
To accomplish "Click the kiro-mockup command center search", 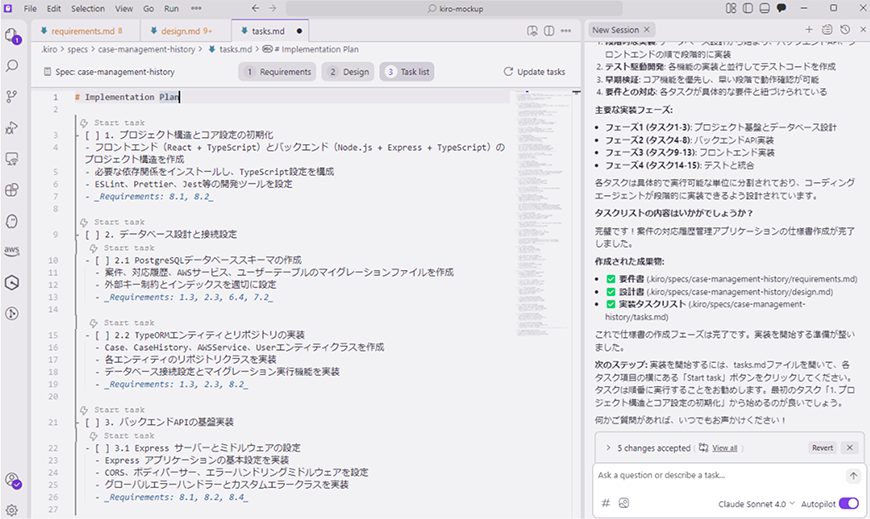I will click(x=454, y=8).
